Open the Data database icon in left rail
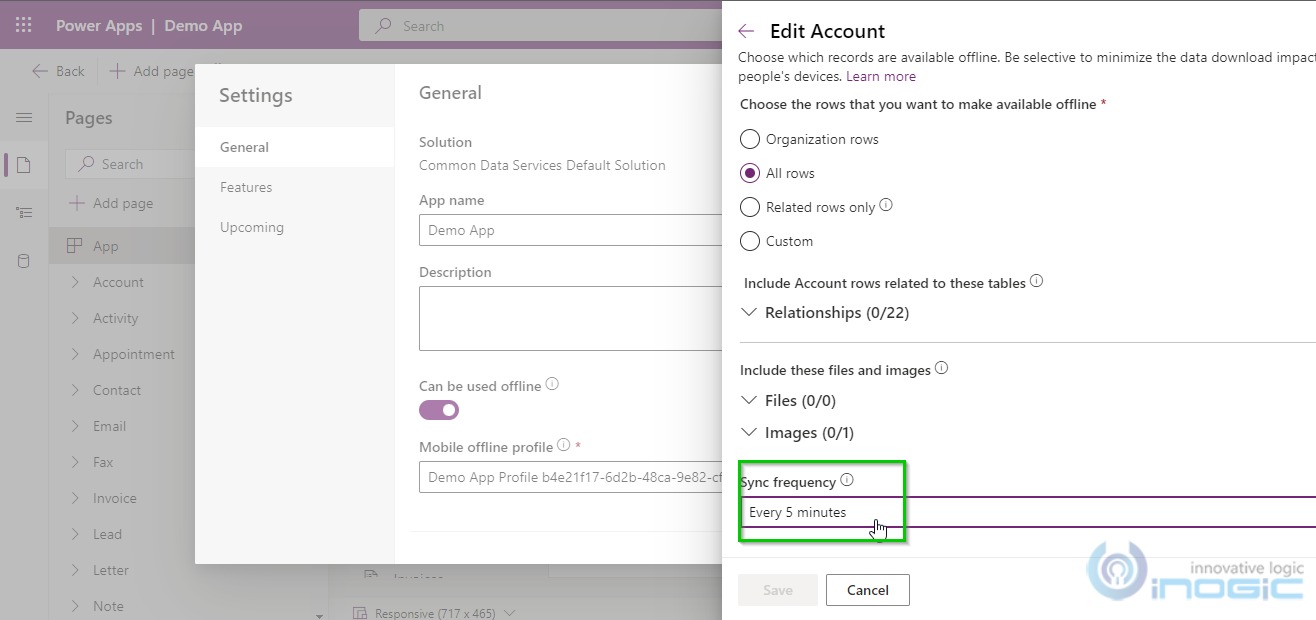Screen dimensions: 1316x620 pyautogui.click(x=24, y=261)
